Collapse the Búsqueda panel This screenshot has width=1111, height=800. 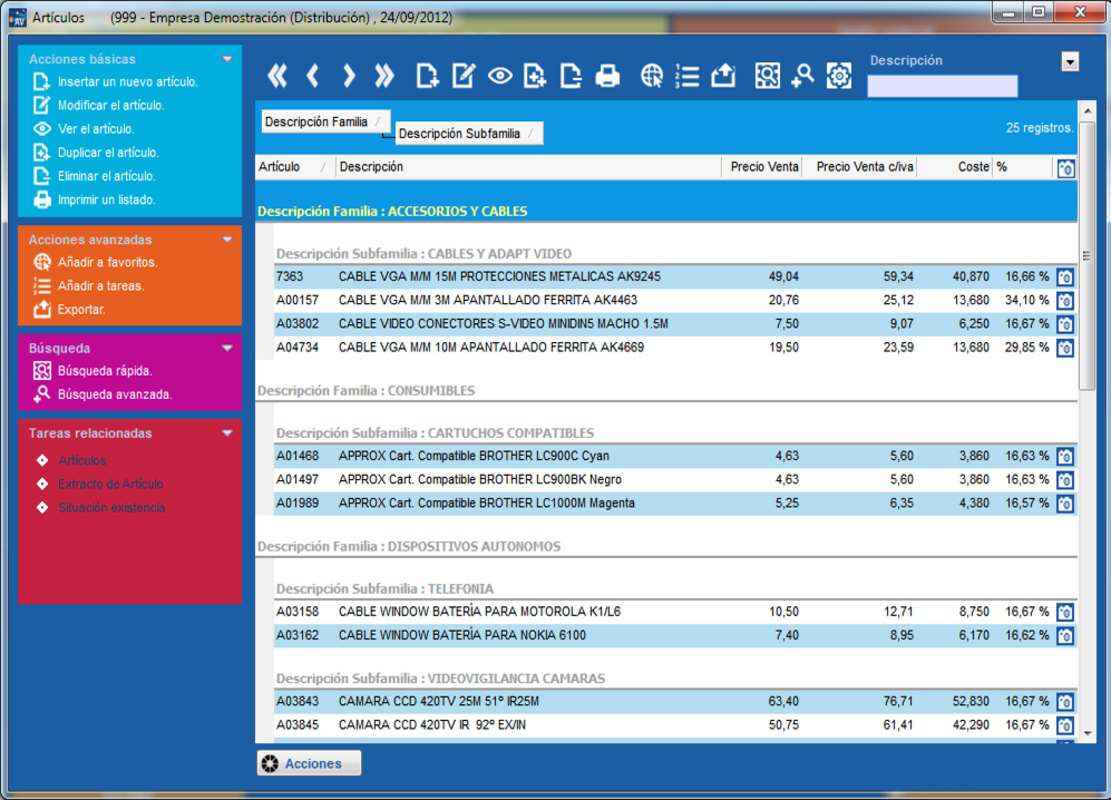(x=227, y=348)
